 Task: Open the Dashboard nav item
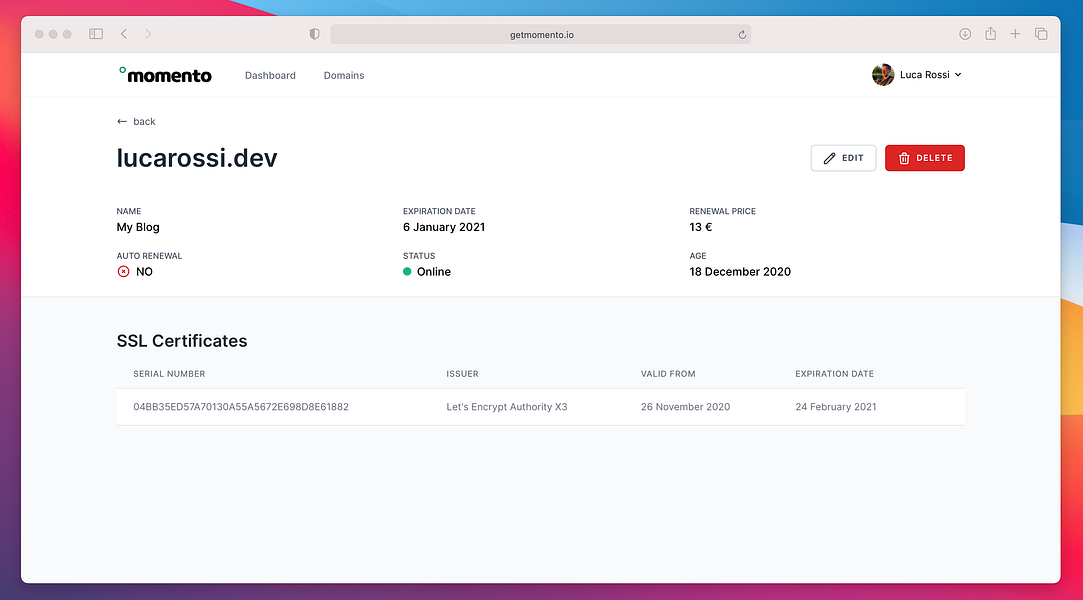pyautogui.click(x=270, y=75)
